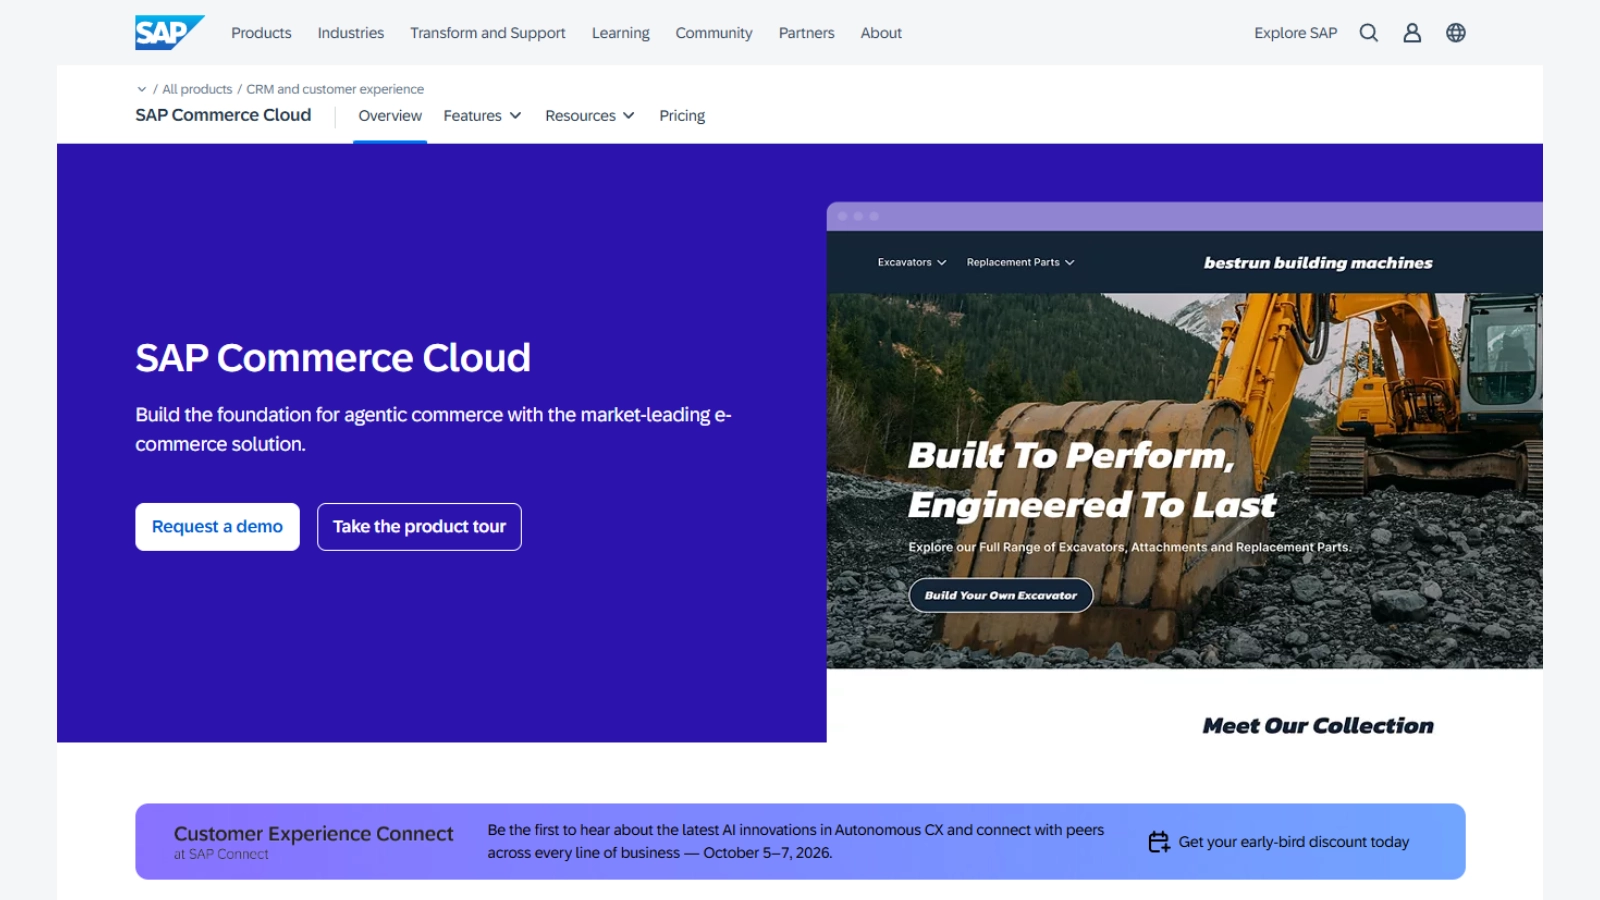This screenshot has height=900, width=1600.
Task: Open Excavators dropdown in the demo site
Action: 912,262
